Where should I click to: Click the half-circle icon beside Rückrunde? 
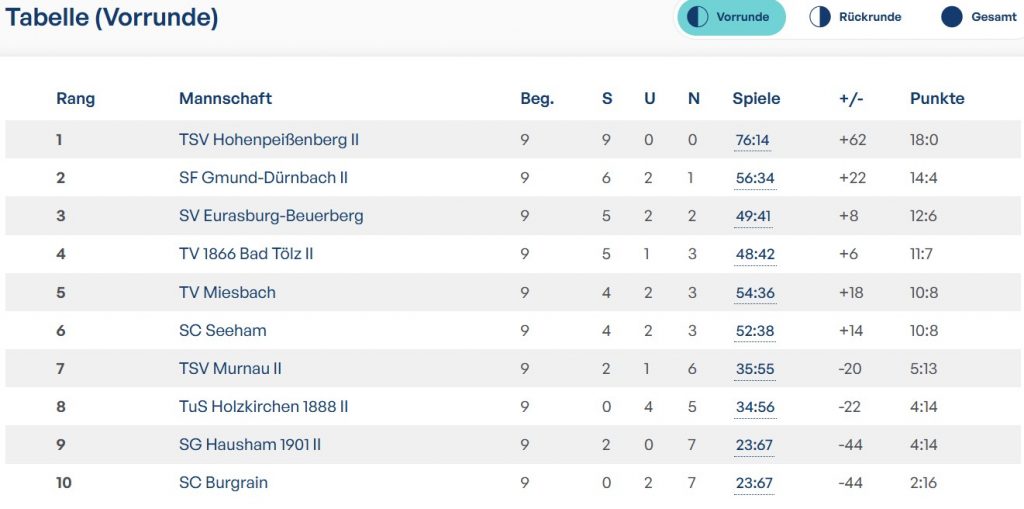click(820, 17)
